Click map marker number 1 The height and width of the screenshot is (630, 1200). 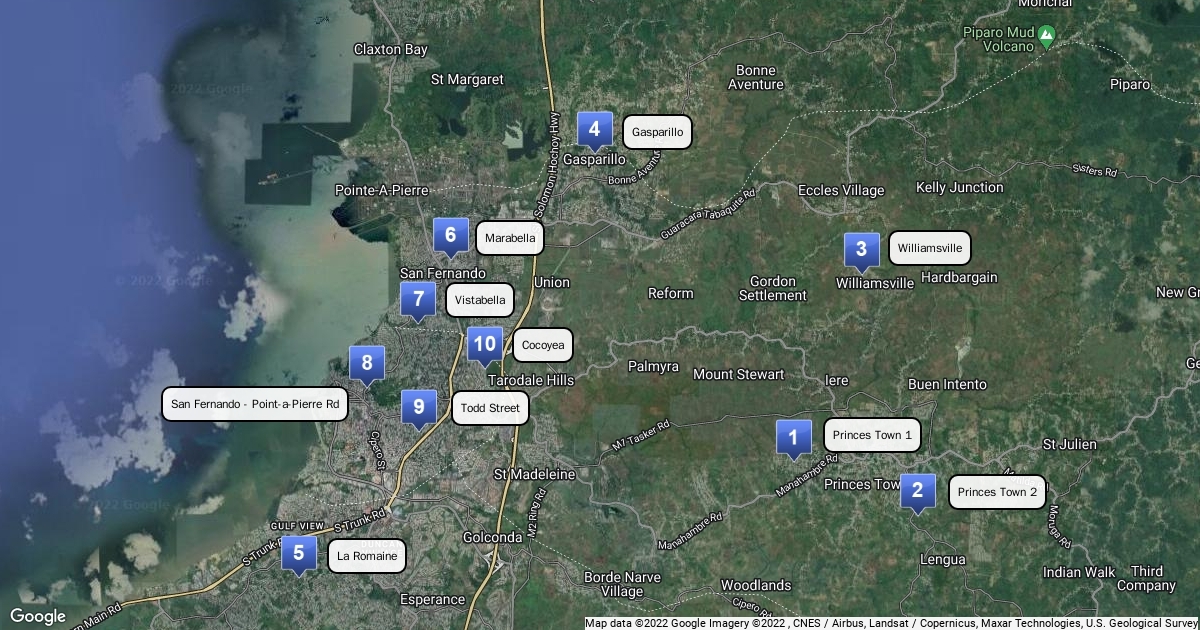[x=794, y=437]
